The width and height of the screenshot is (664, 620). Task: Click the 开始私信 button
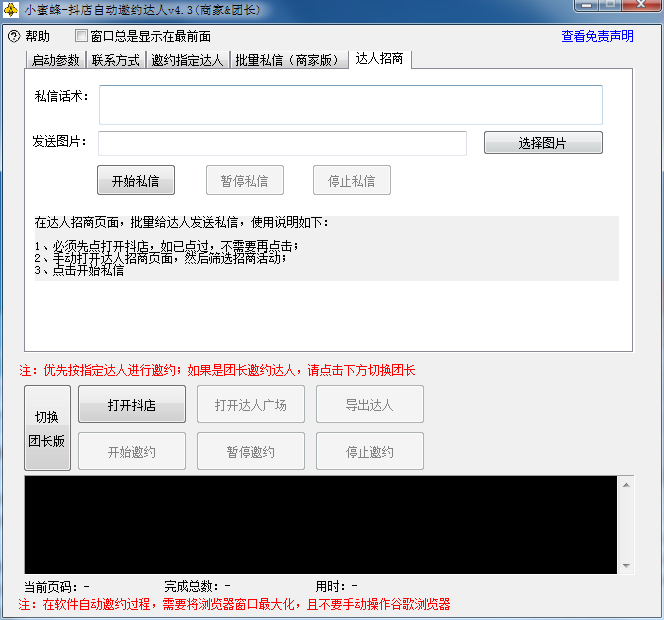(136, 180)
